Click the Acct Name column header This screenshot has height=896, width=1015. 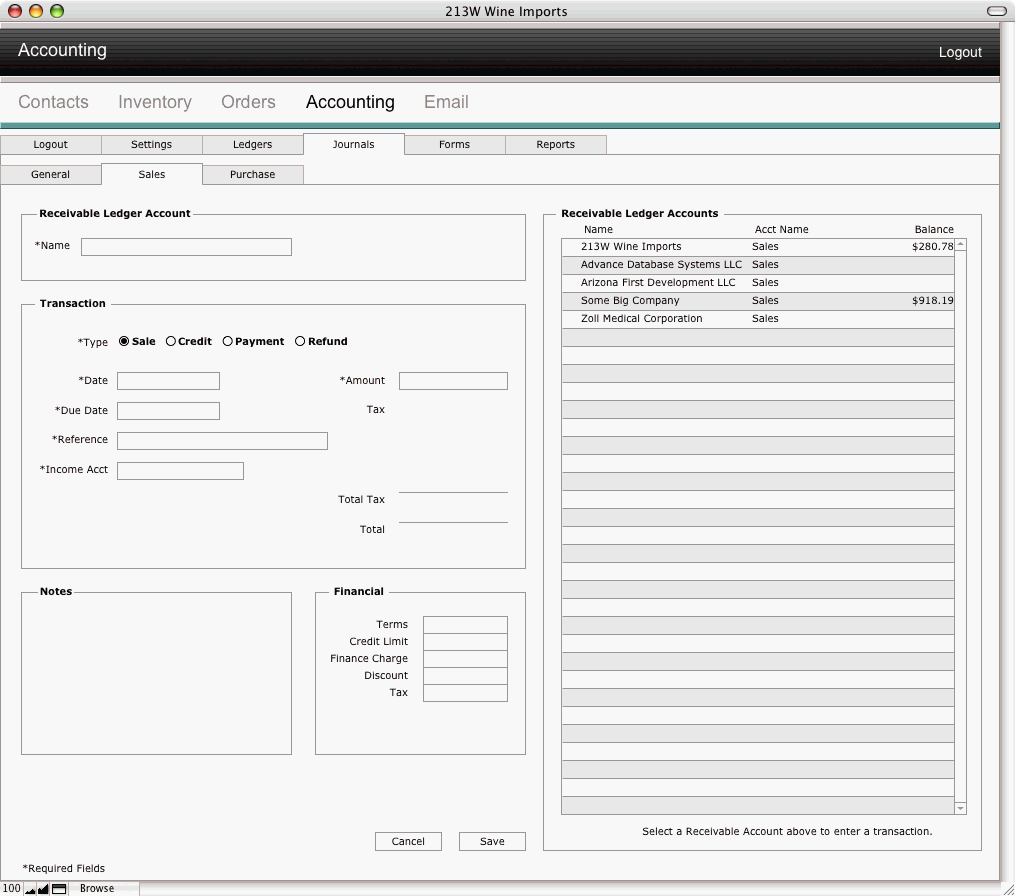point(781,229)
